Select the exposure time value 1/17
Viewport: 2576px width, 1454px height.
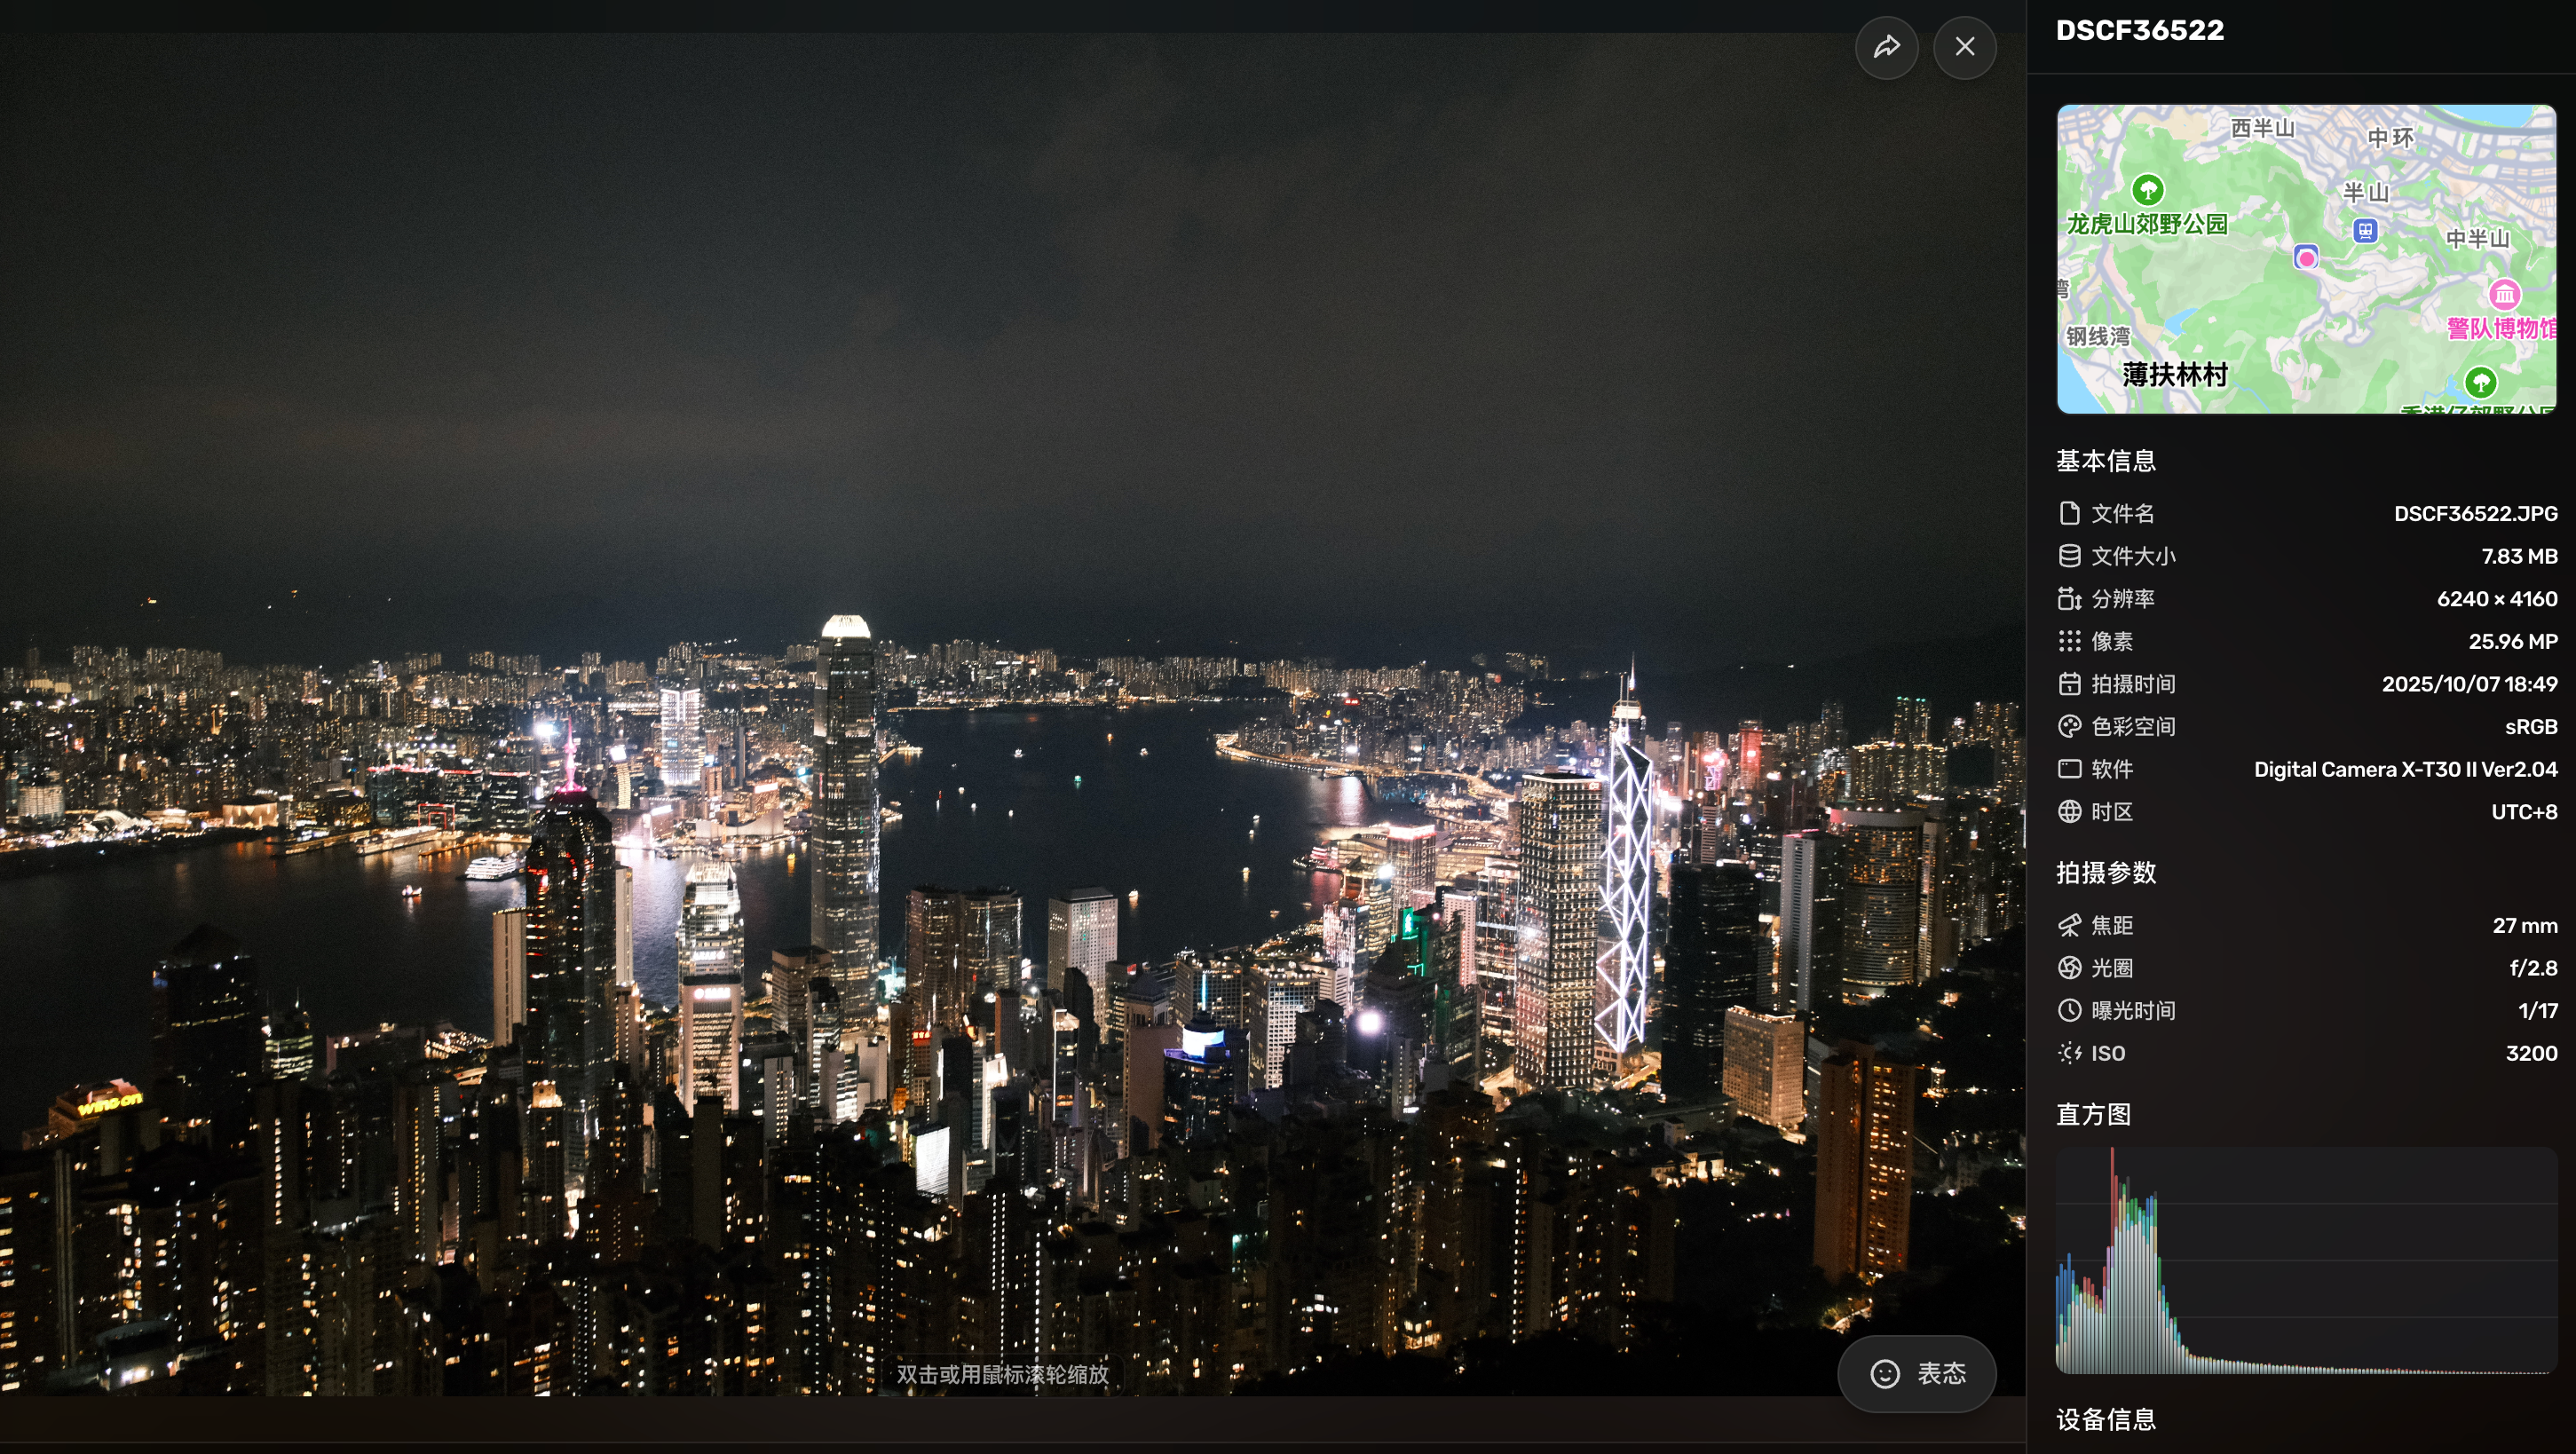pyautogui.click(x=2538, y=1010)
